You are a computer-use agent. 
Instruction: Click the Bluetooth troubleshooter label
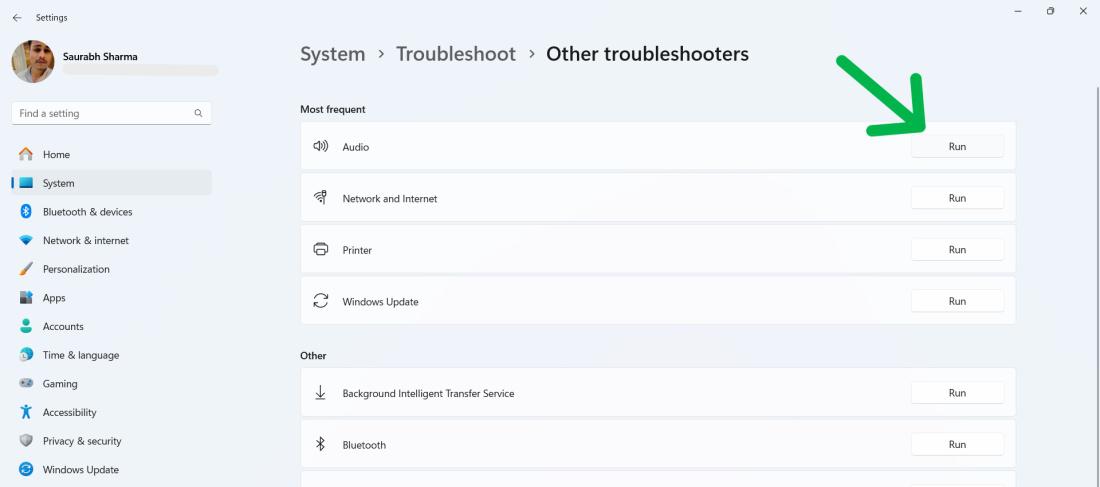[x=364, y=445]
